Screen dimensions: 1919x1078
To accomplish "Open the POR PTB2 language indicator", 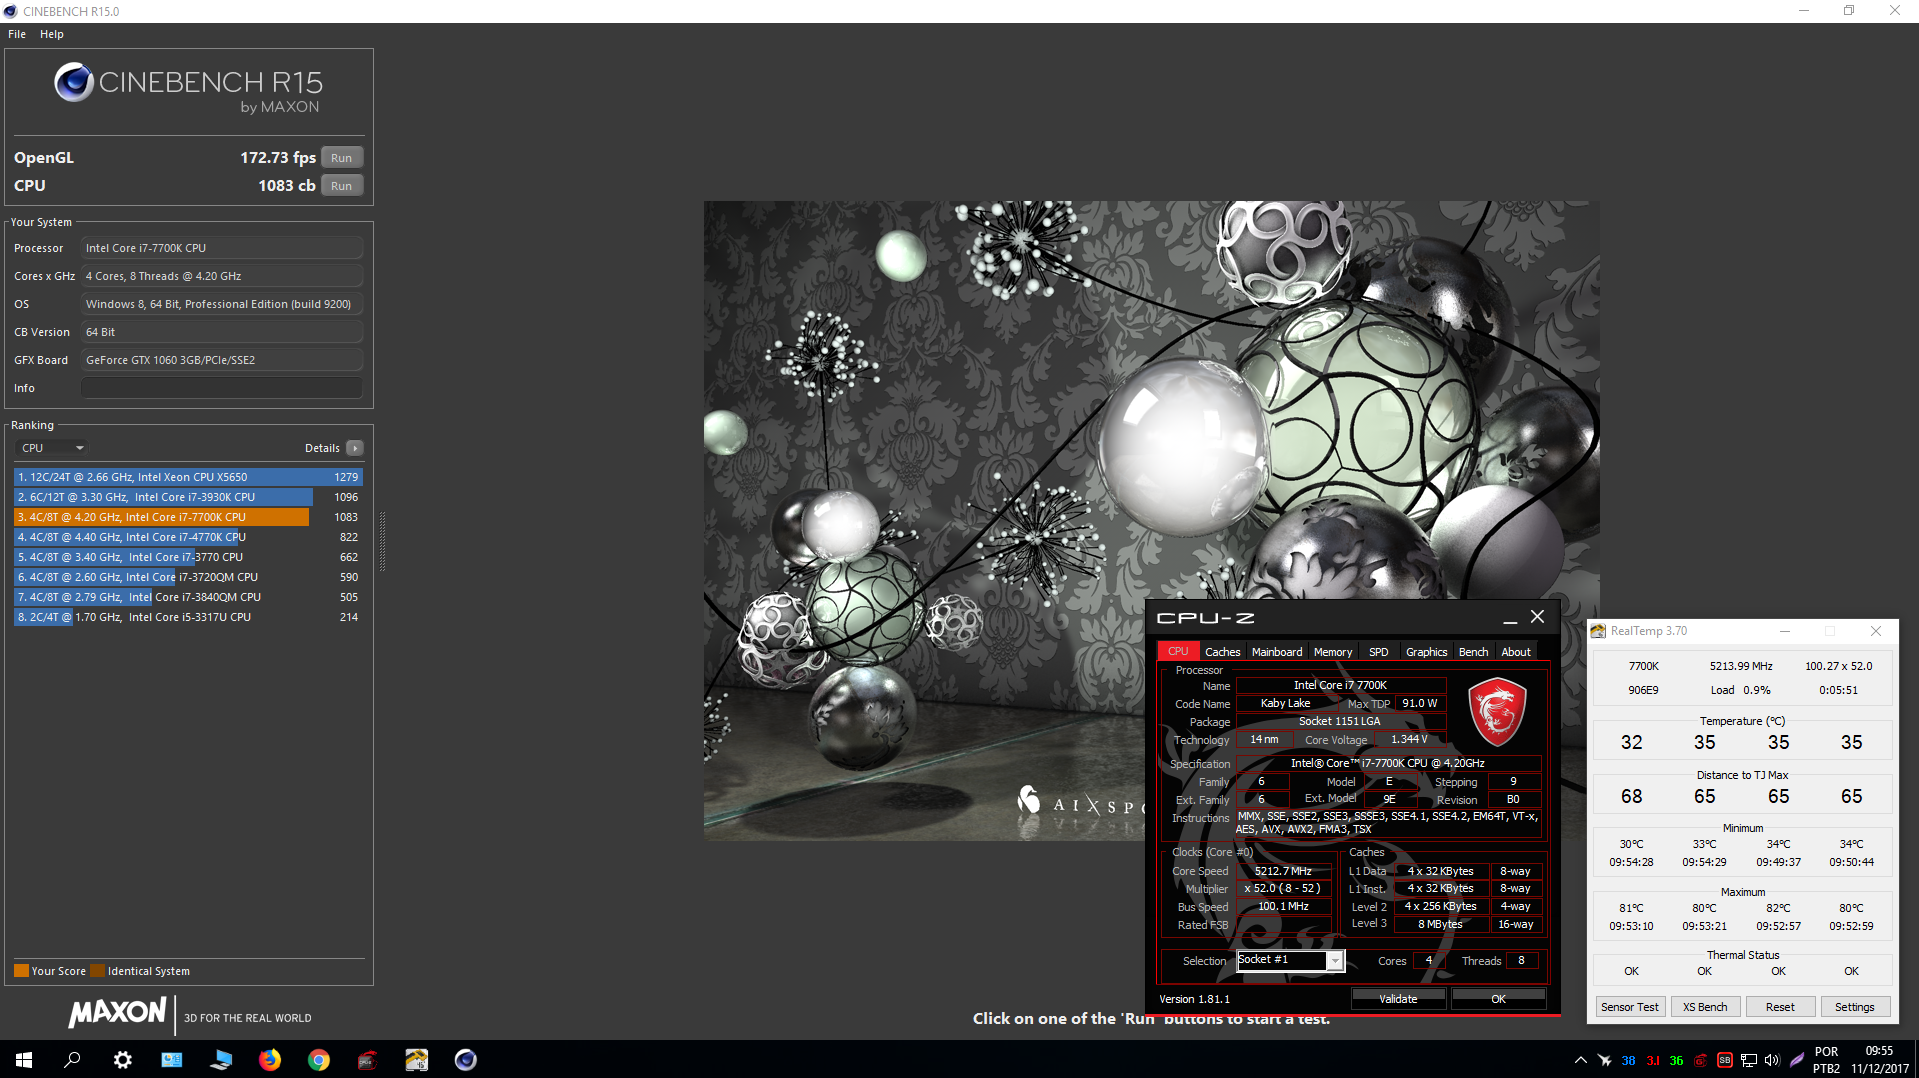I will 1826,1060.
